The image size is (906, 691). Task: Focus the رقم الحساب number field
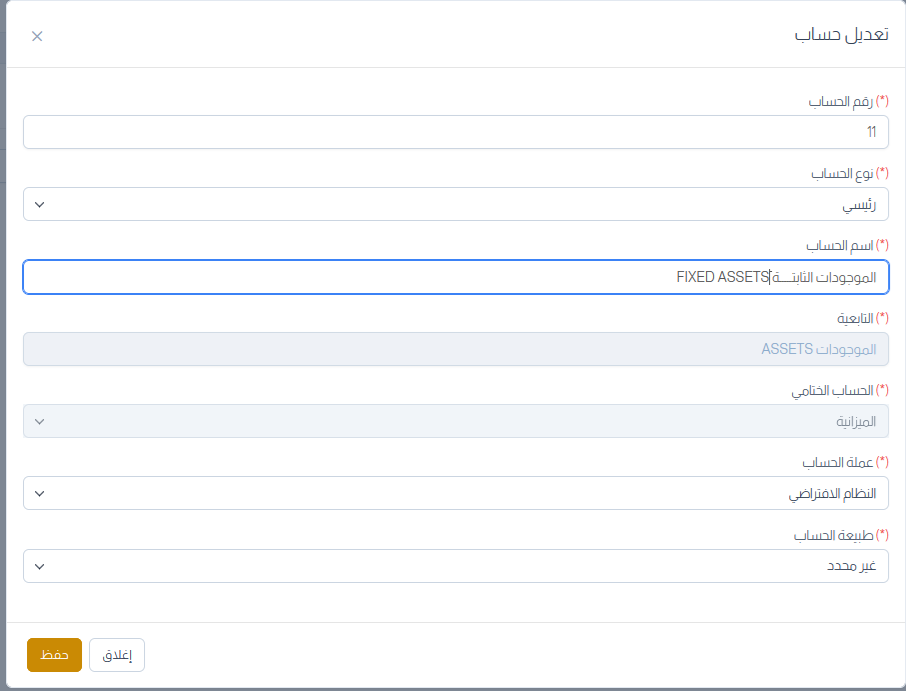pos(455,132)
